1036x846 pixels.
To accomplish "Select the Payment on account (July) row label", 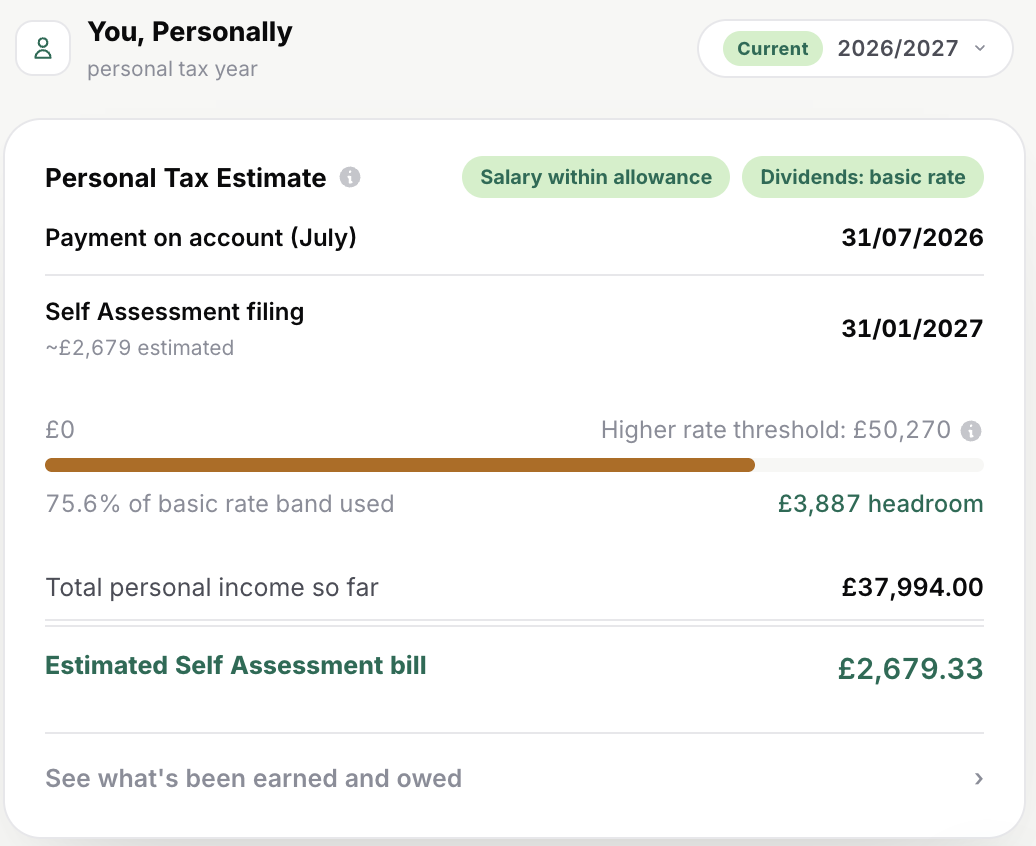I will (x=201, y=237).
